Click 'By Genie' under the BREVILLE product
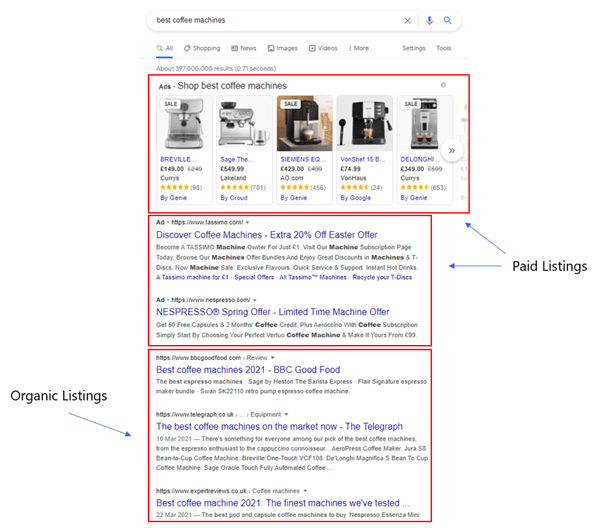The image size is (602, 528). click(174, 198)
